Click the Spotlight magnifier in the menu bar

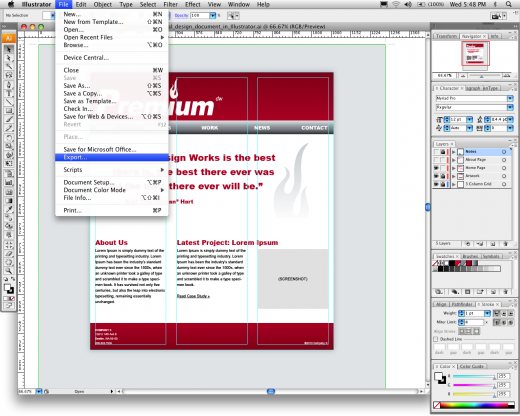[509, 4]
